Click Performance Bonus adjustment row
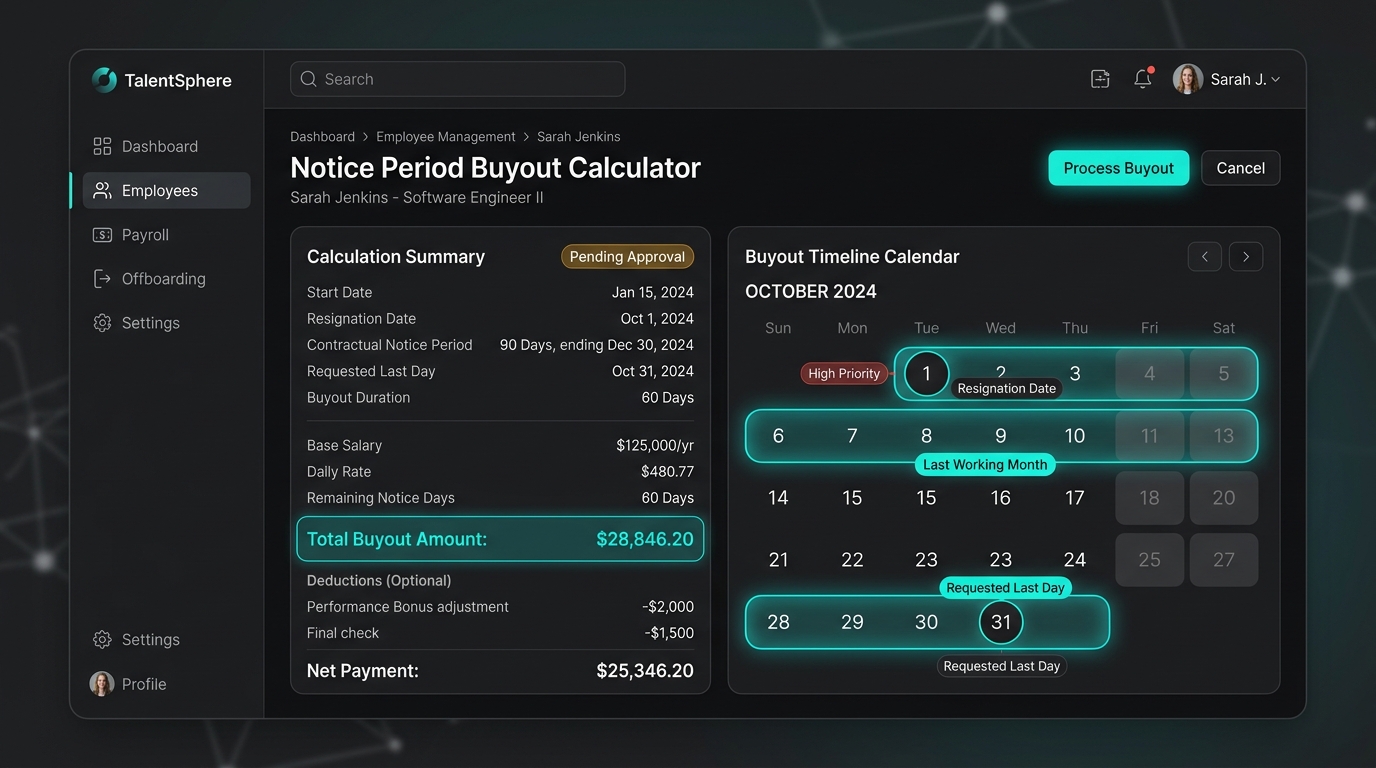Image resolution: width=1376 pixels, height=768 pixels. point(500,607)
